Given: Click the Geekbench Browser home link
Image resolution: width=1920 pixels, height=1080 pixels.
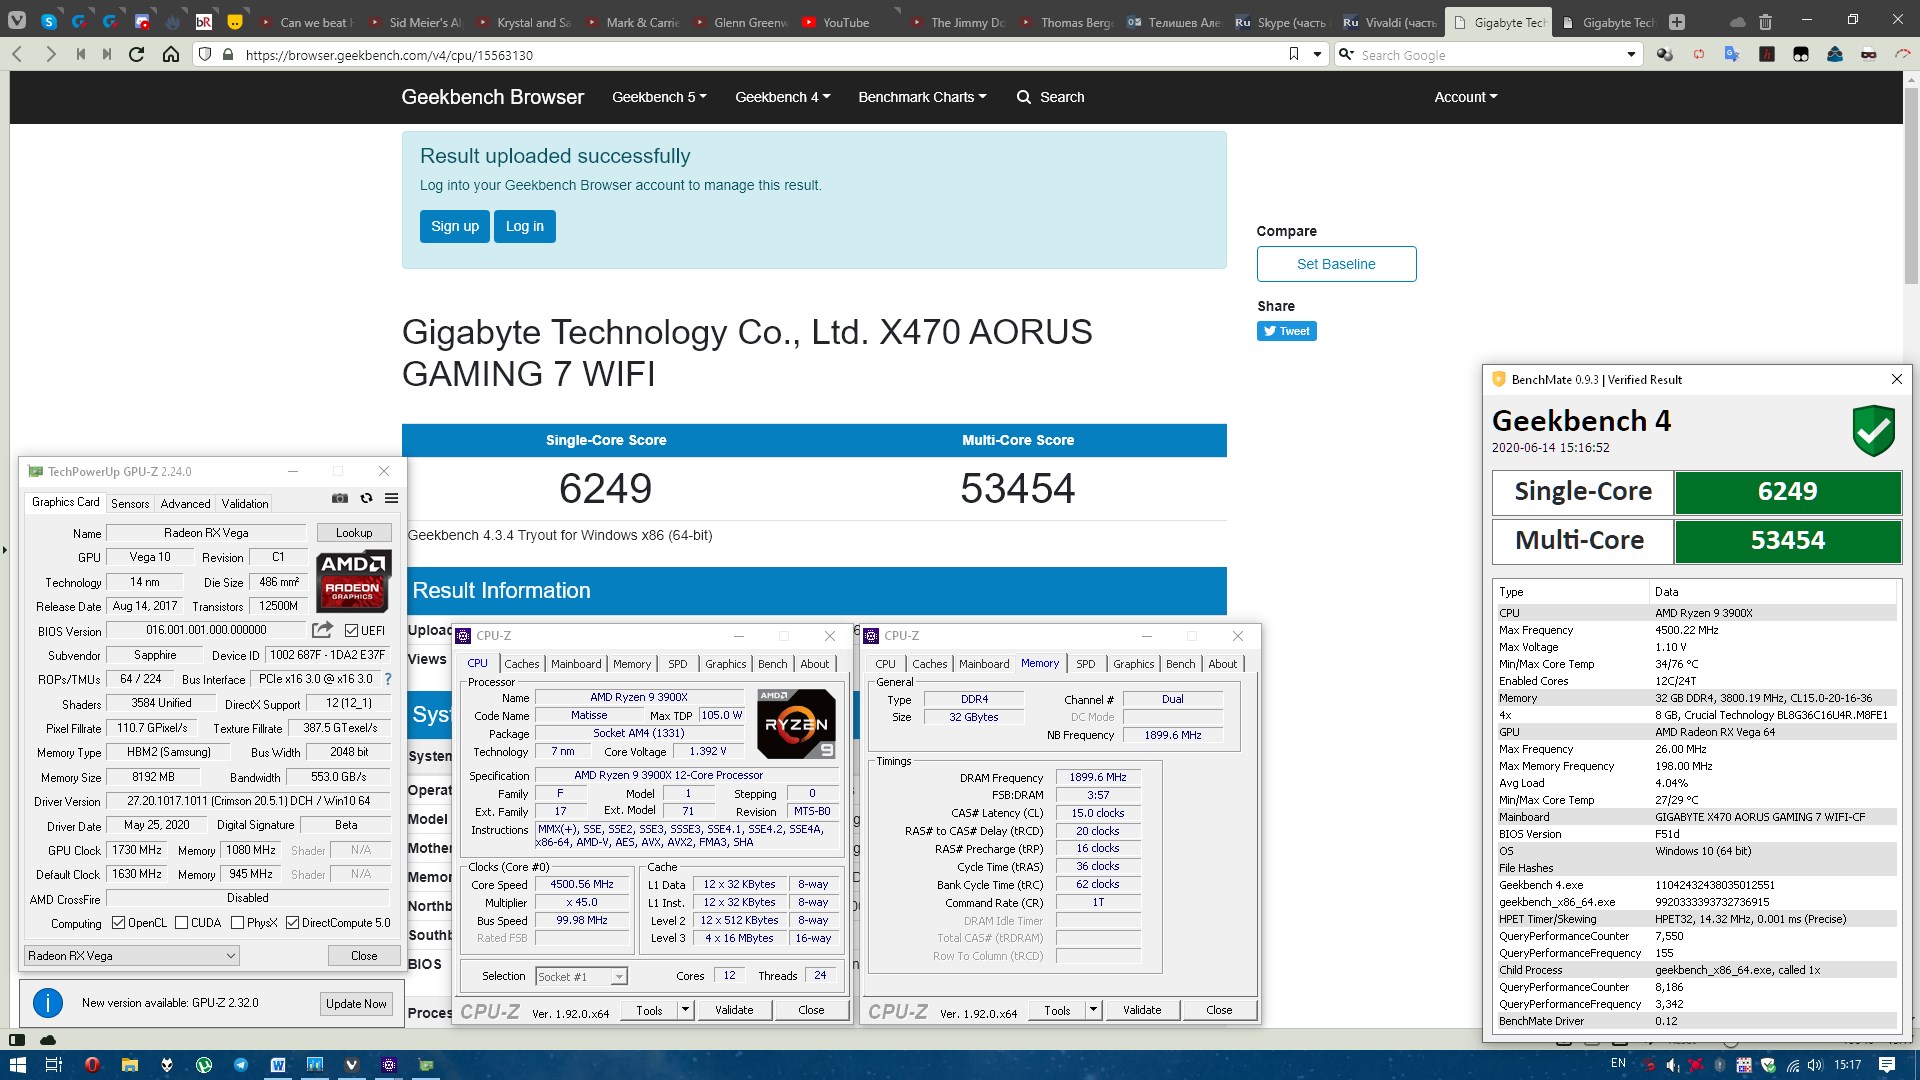Looking at the screenshot, I should click(492, 97).
